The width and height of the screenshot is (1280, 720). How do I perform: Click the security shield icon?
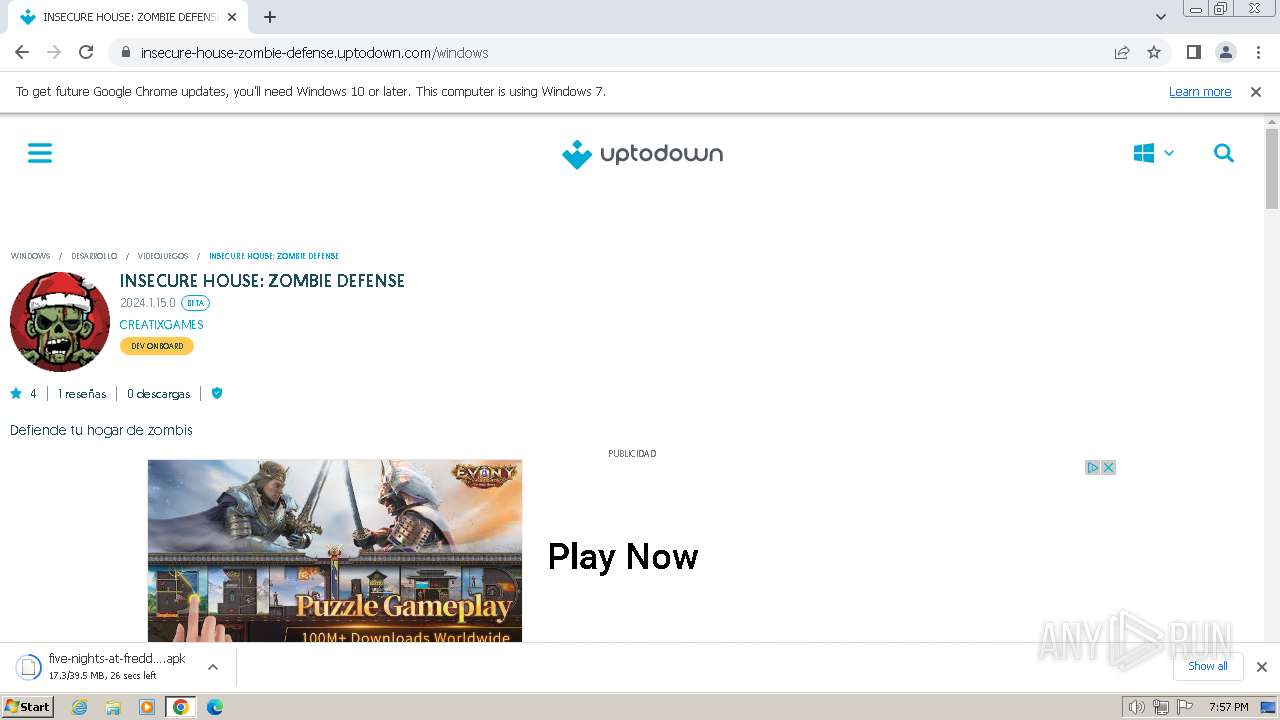point(217,394)
